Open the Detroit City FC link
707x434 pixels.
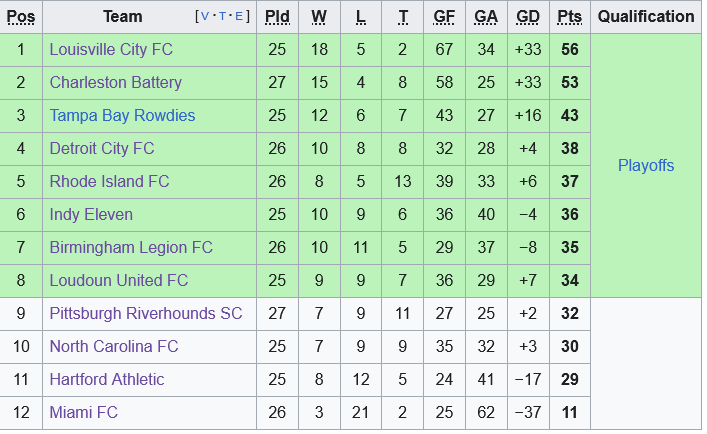pyautogui.click(x=102, y=148)
